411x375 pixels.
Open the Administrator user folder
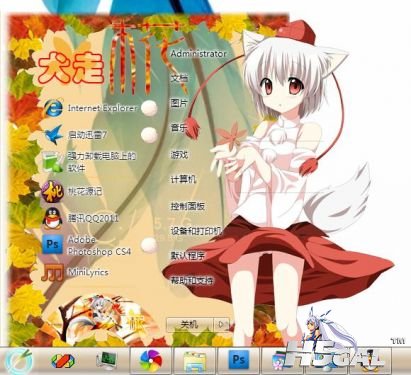tap(198, 53)
